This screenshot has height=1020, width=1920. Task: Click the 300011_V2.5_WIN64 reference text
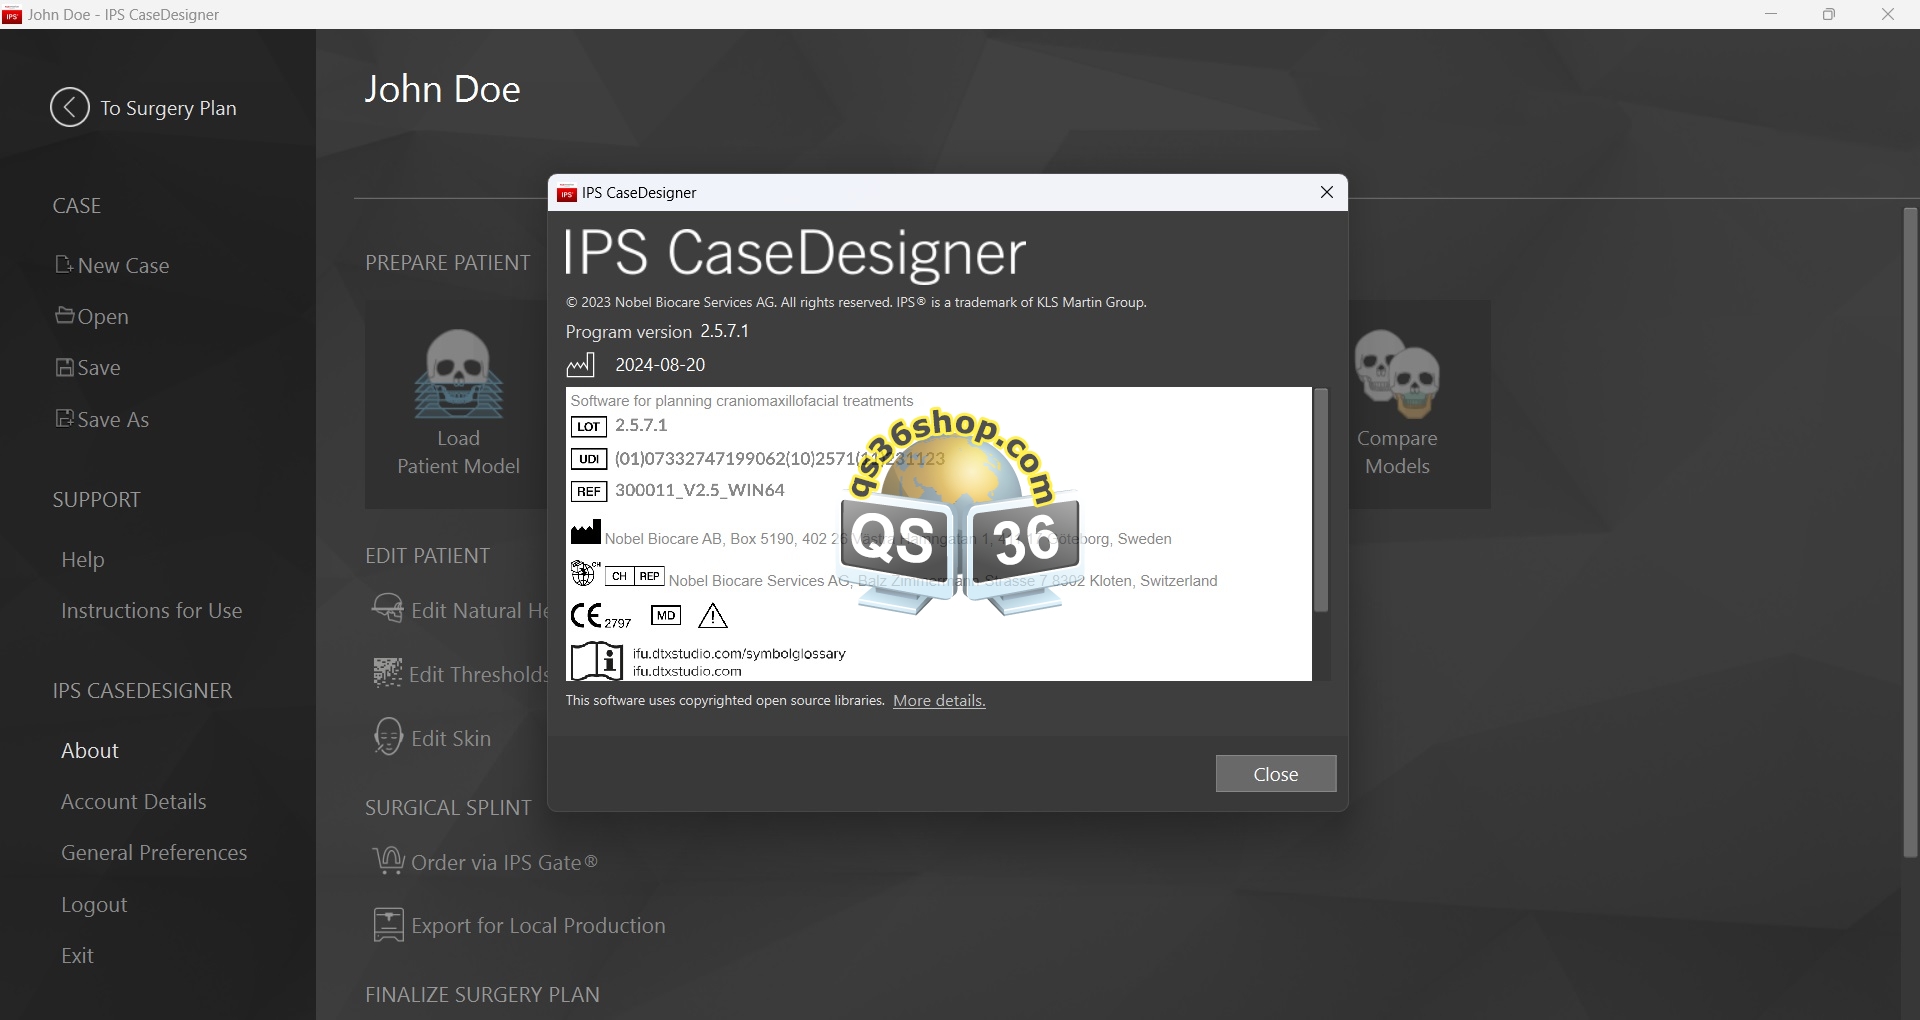click(x=700, y=490)
